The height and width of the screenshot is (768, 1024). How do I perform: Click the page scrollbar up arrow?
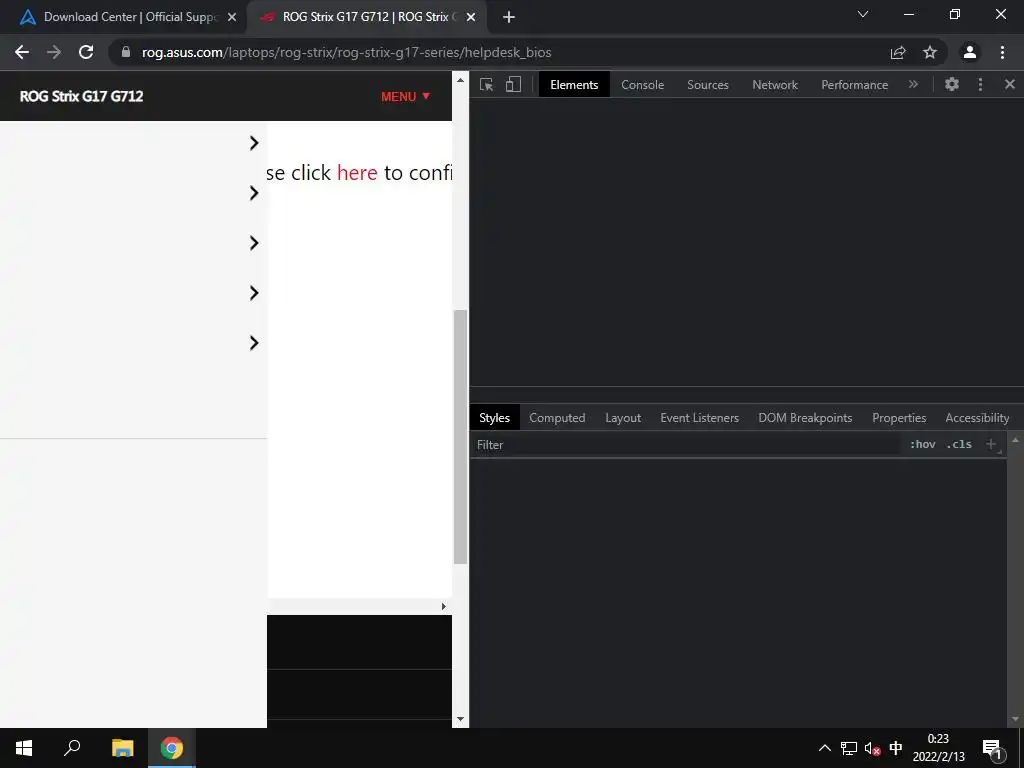460,80
